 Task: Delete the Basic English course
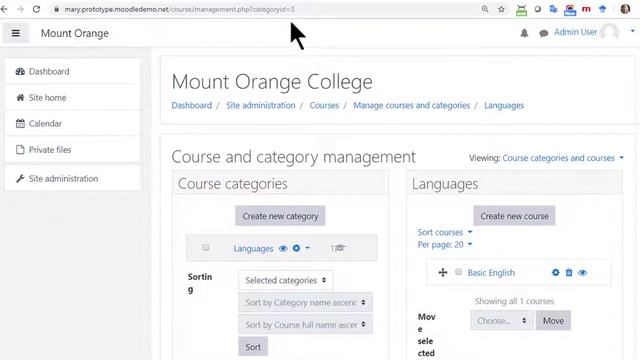coord(569,272)
